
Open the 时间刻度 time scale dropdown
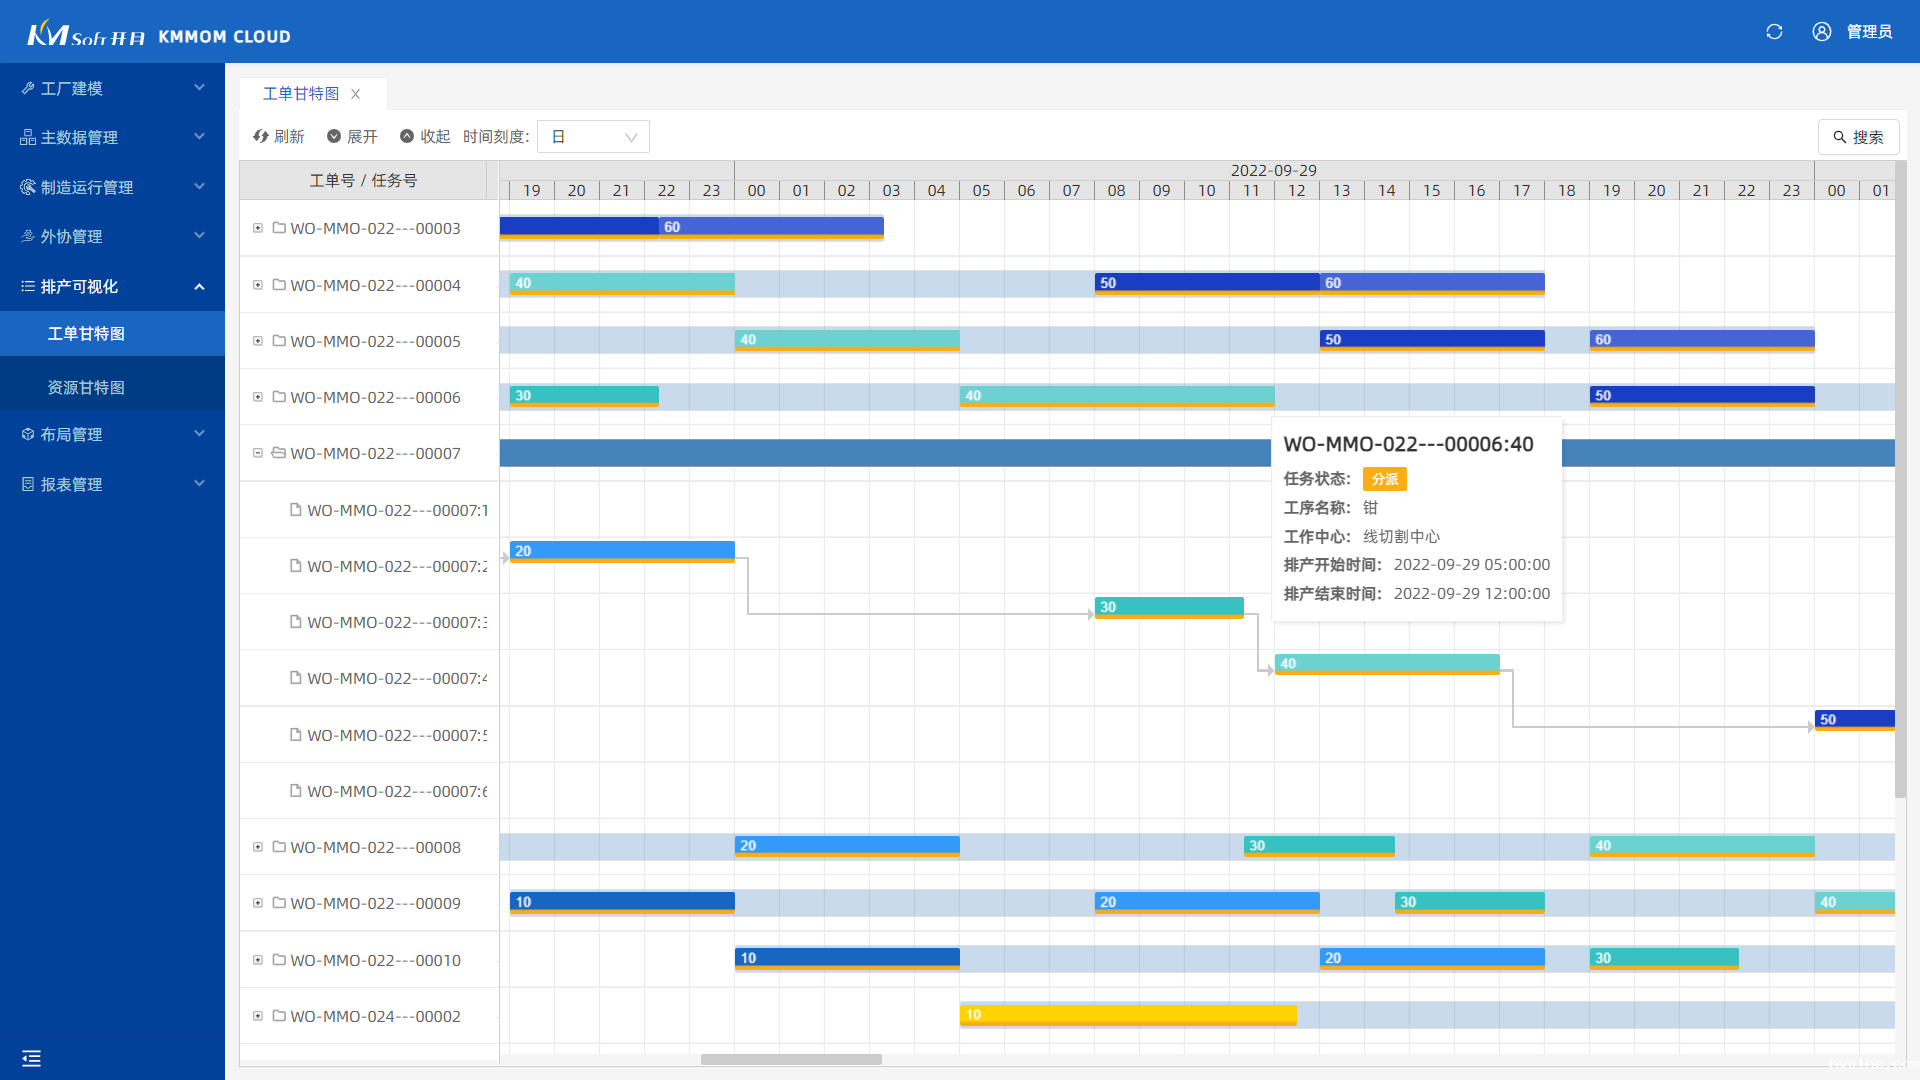pyautogui.click(x=593, y=137)
